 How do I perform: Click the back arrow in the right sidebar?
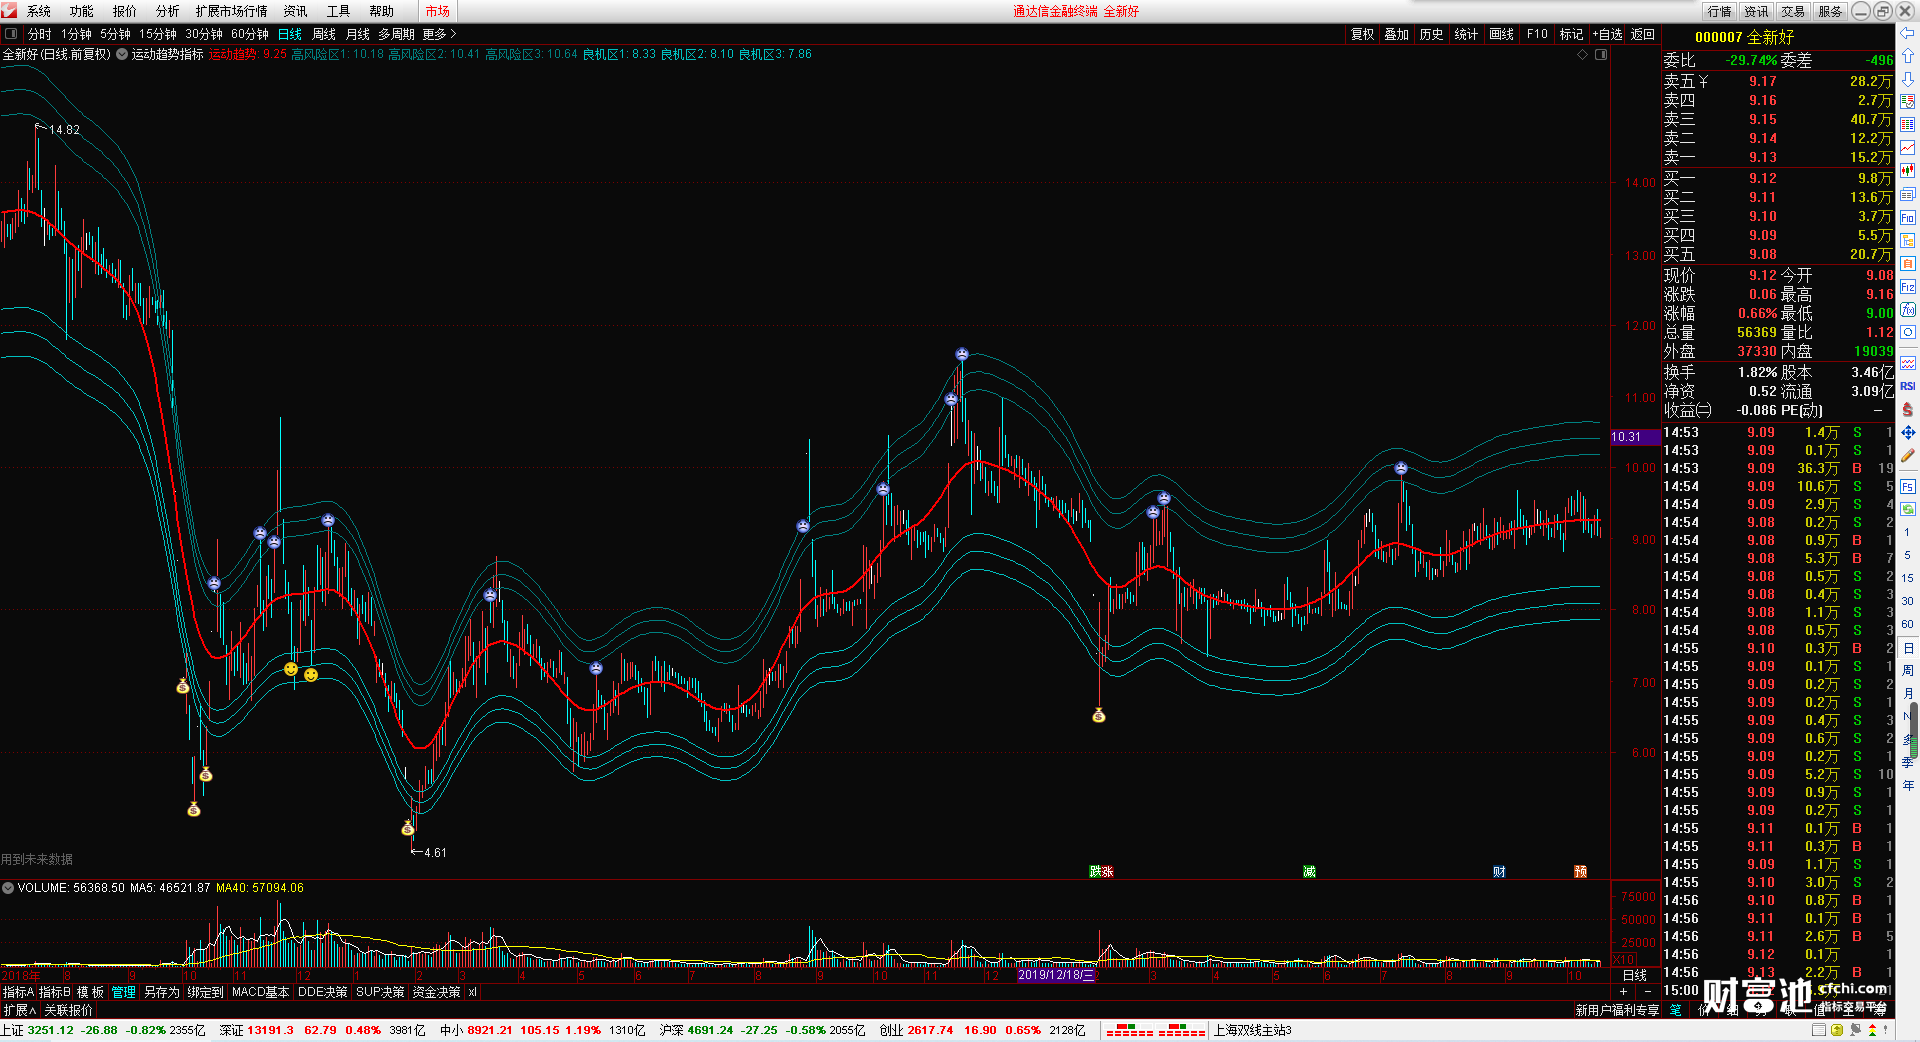coord(1908,33)
